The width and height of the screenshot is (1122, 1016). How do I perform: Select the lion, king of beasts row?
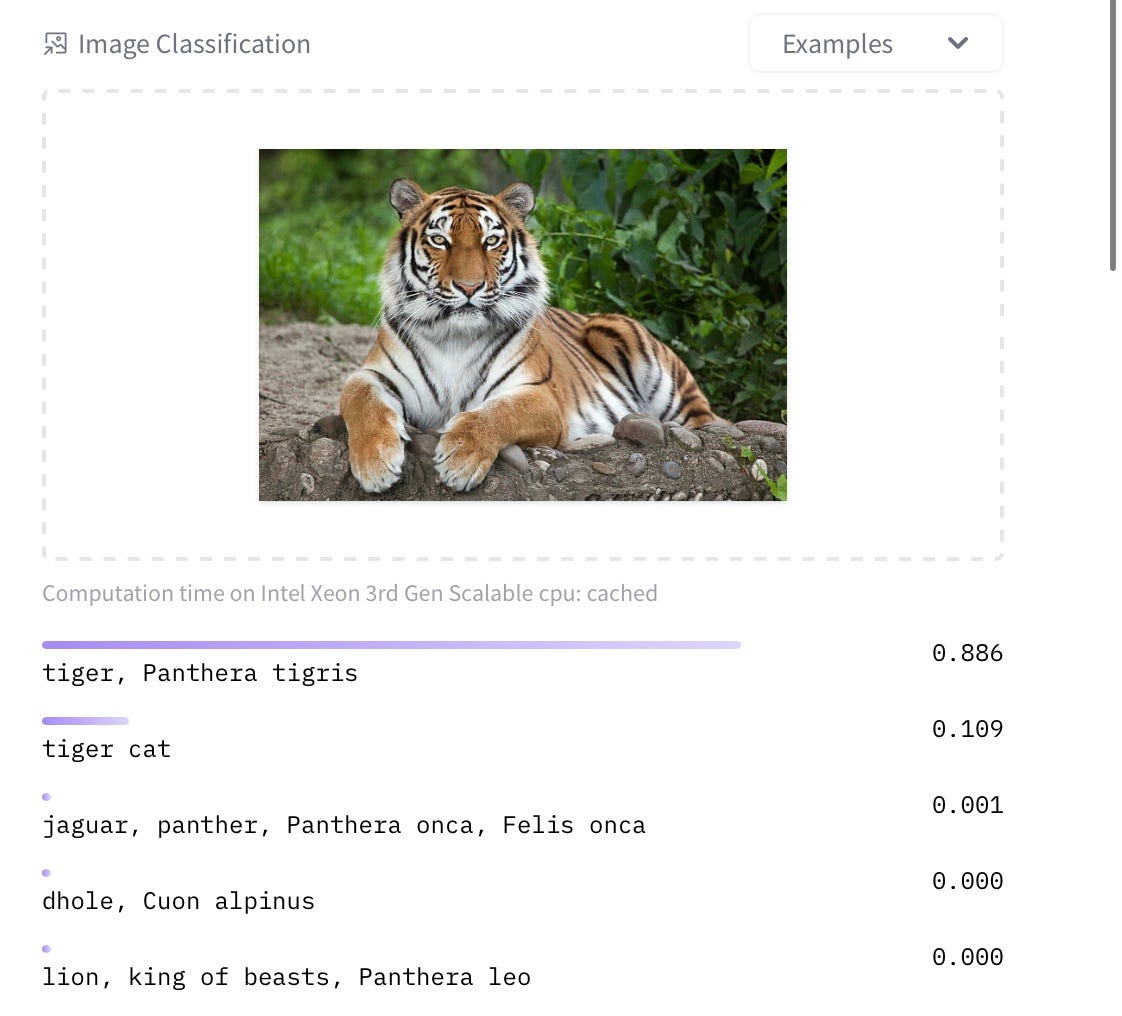pos(286,977)
